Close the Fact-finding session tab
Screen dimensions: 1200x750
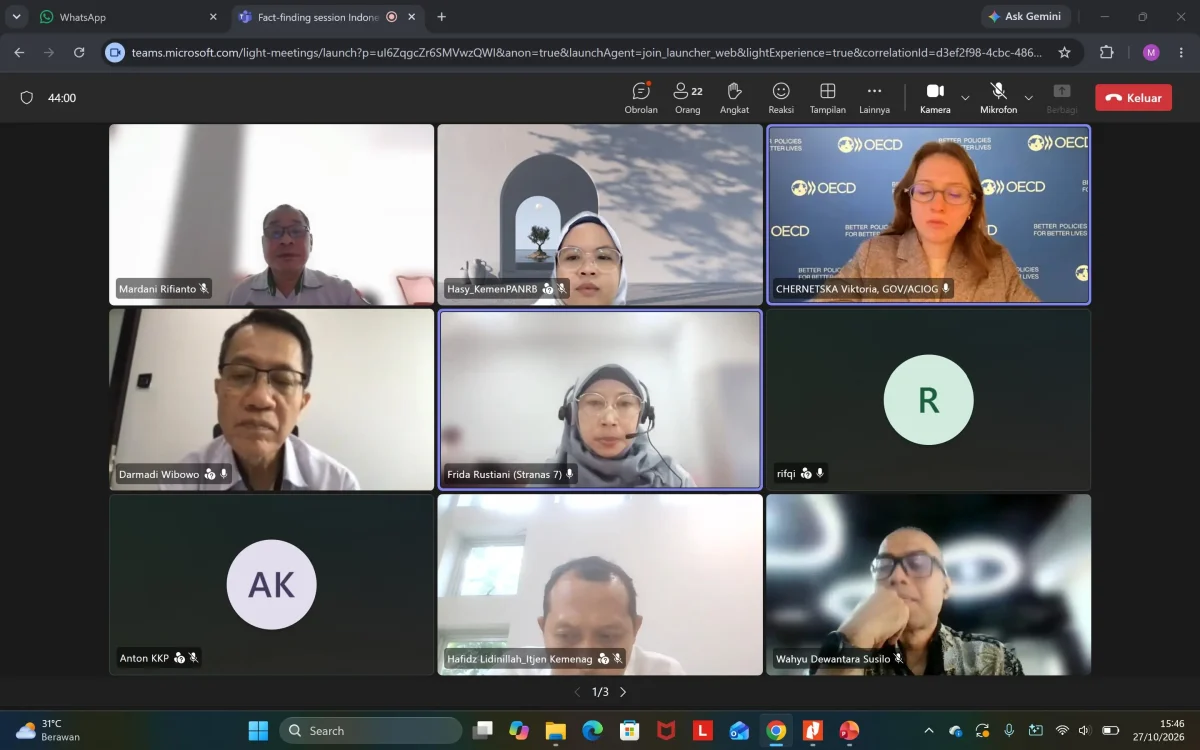point(411,17)
